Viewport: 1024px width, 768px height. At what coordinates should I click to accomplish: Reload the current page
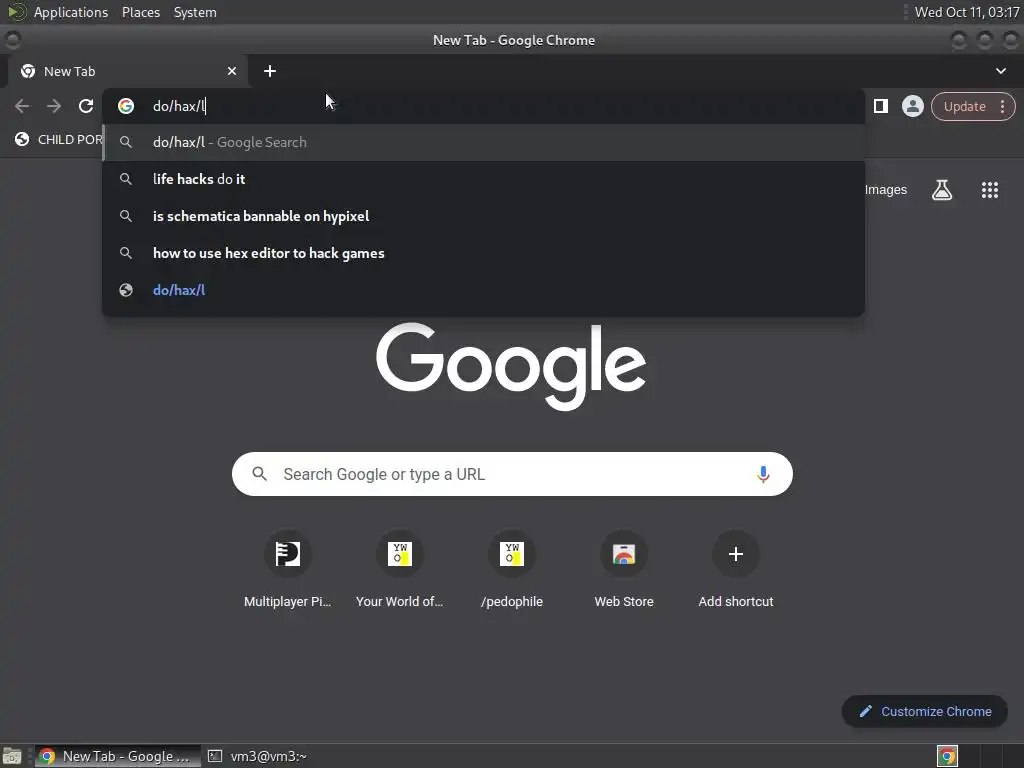(86, 106)
